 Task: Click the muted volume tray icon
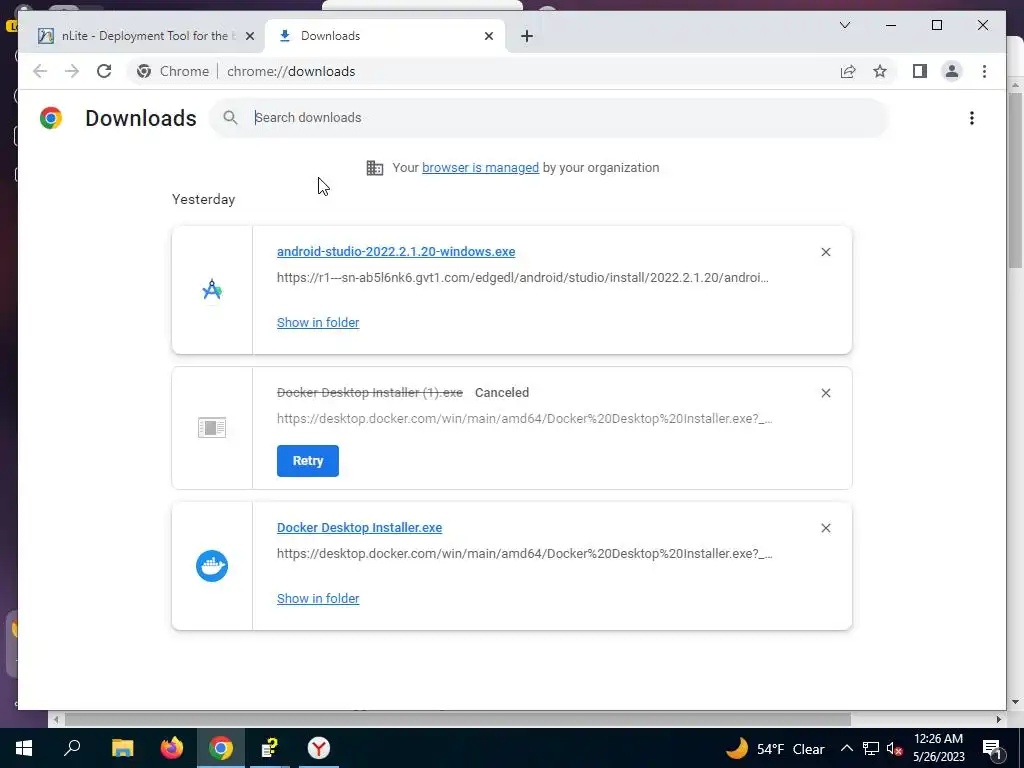click(895, 748)
